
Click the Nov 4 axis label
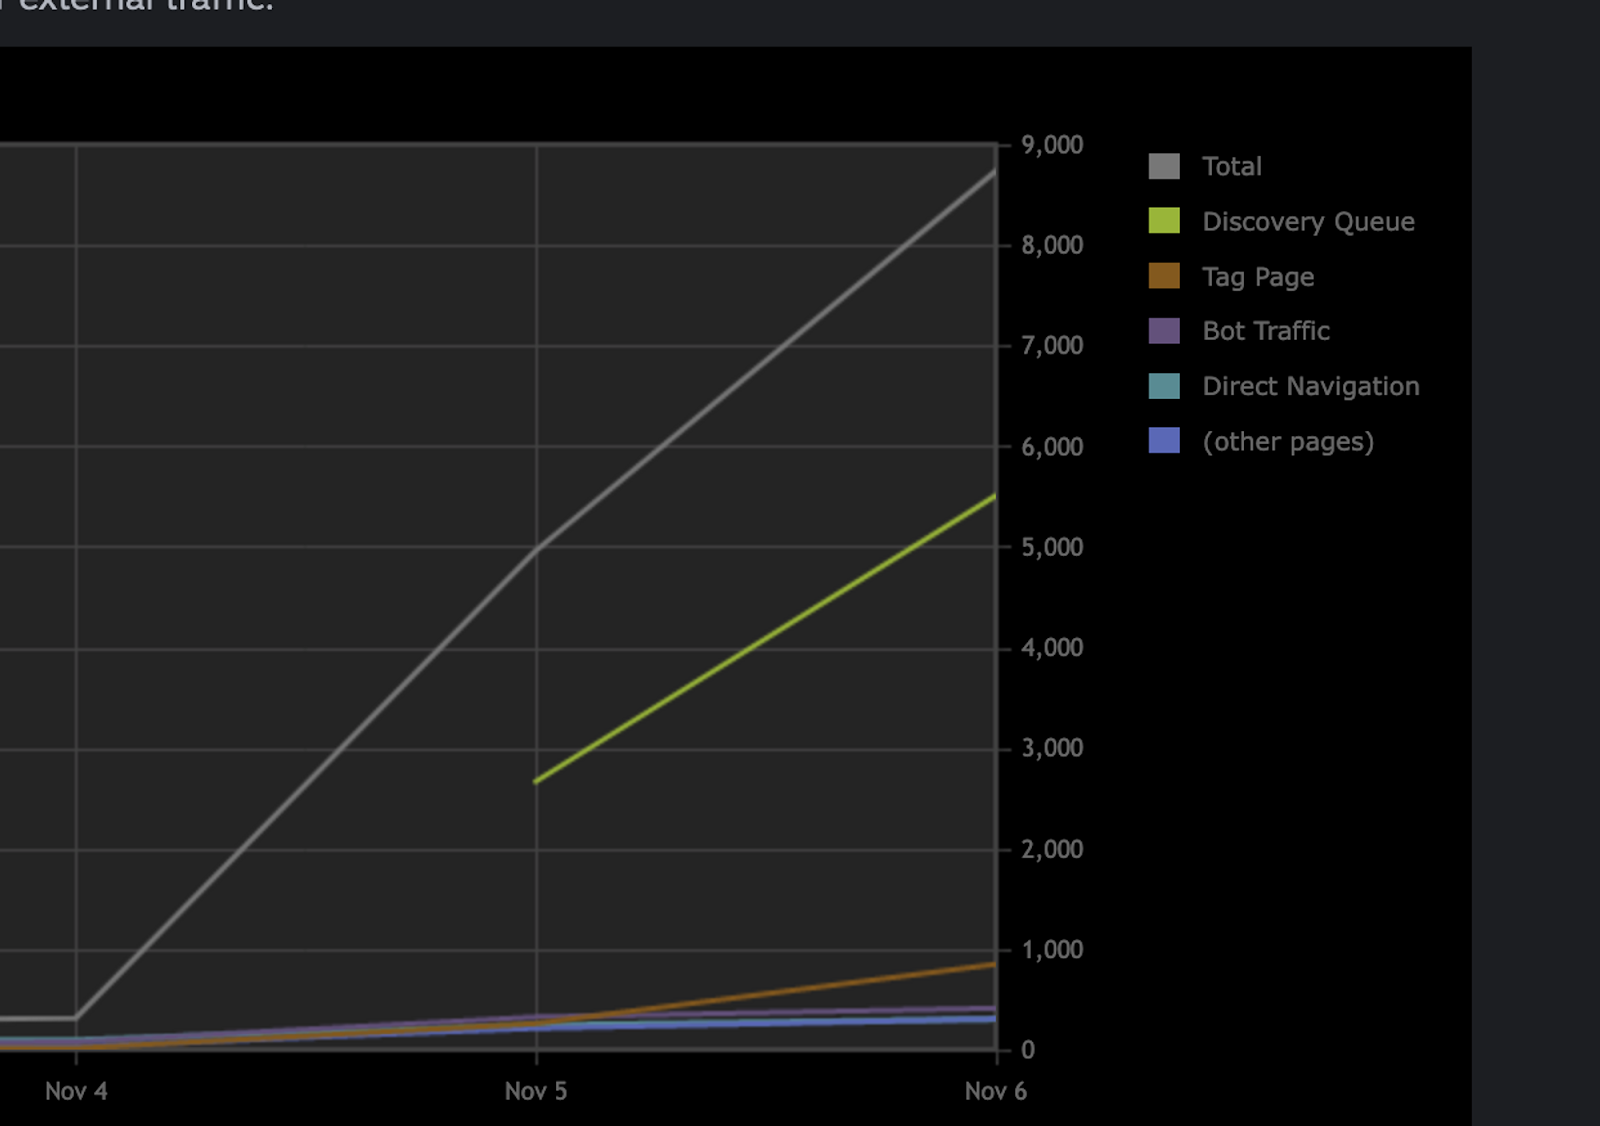76,1091
